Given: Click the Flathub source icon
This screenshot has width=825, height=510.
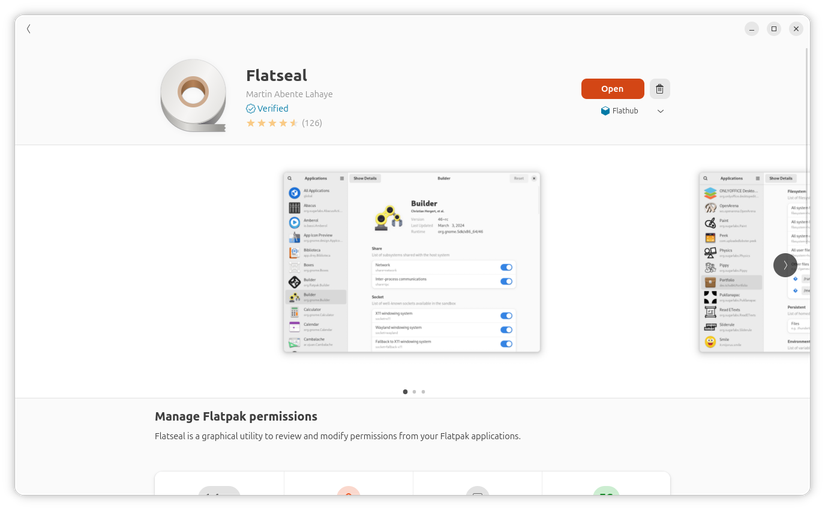Looking at the screenshot, I should 605,111.
